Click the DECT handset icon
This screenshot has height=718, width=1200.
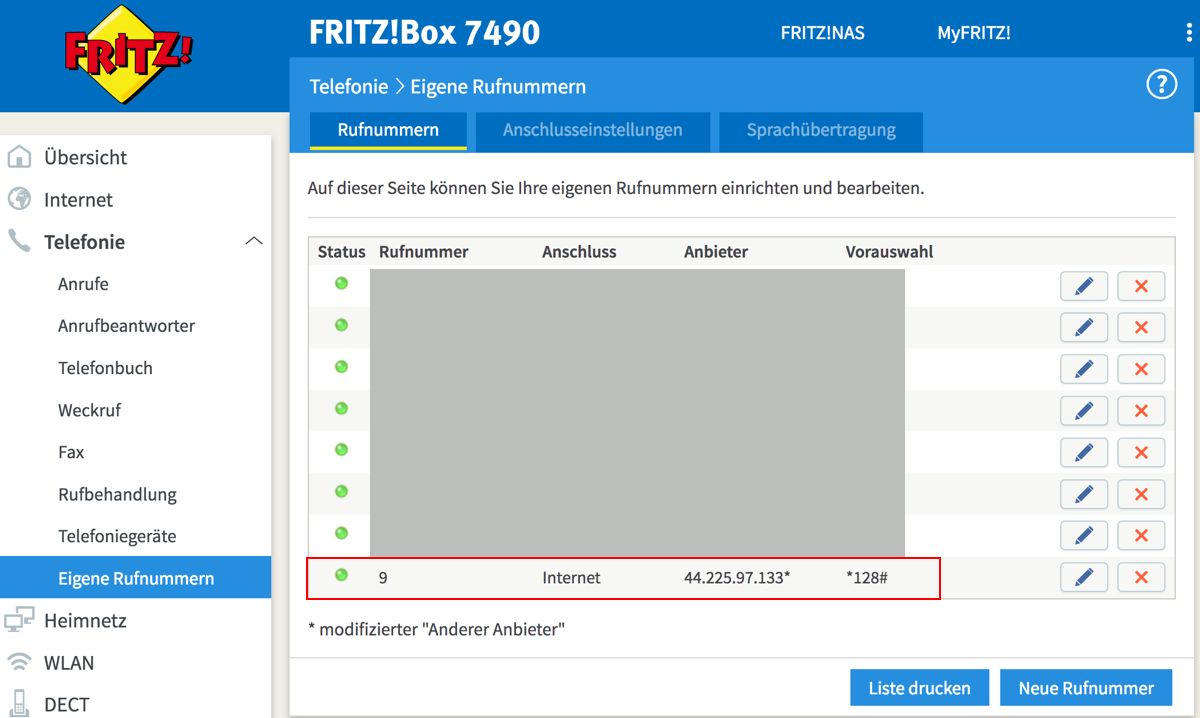coord(19,703)
